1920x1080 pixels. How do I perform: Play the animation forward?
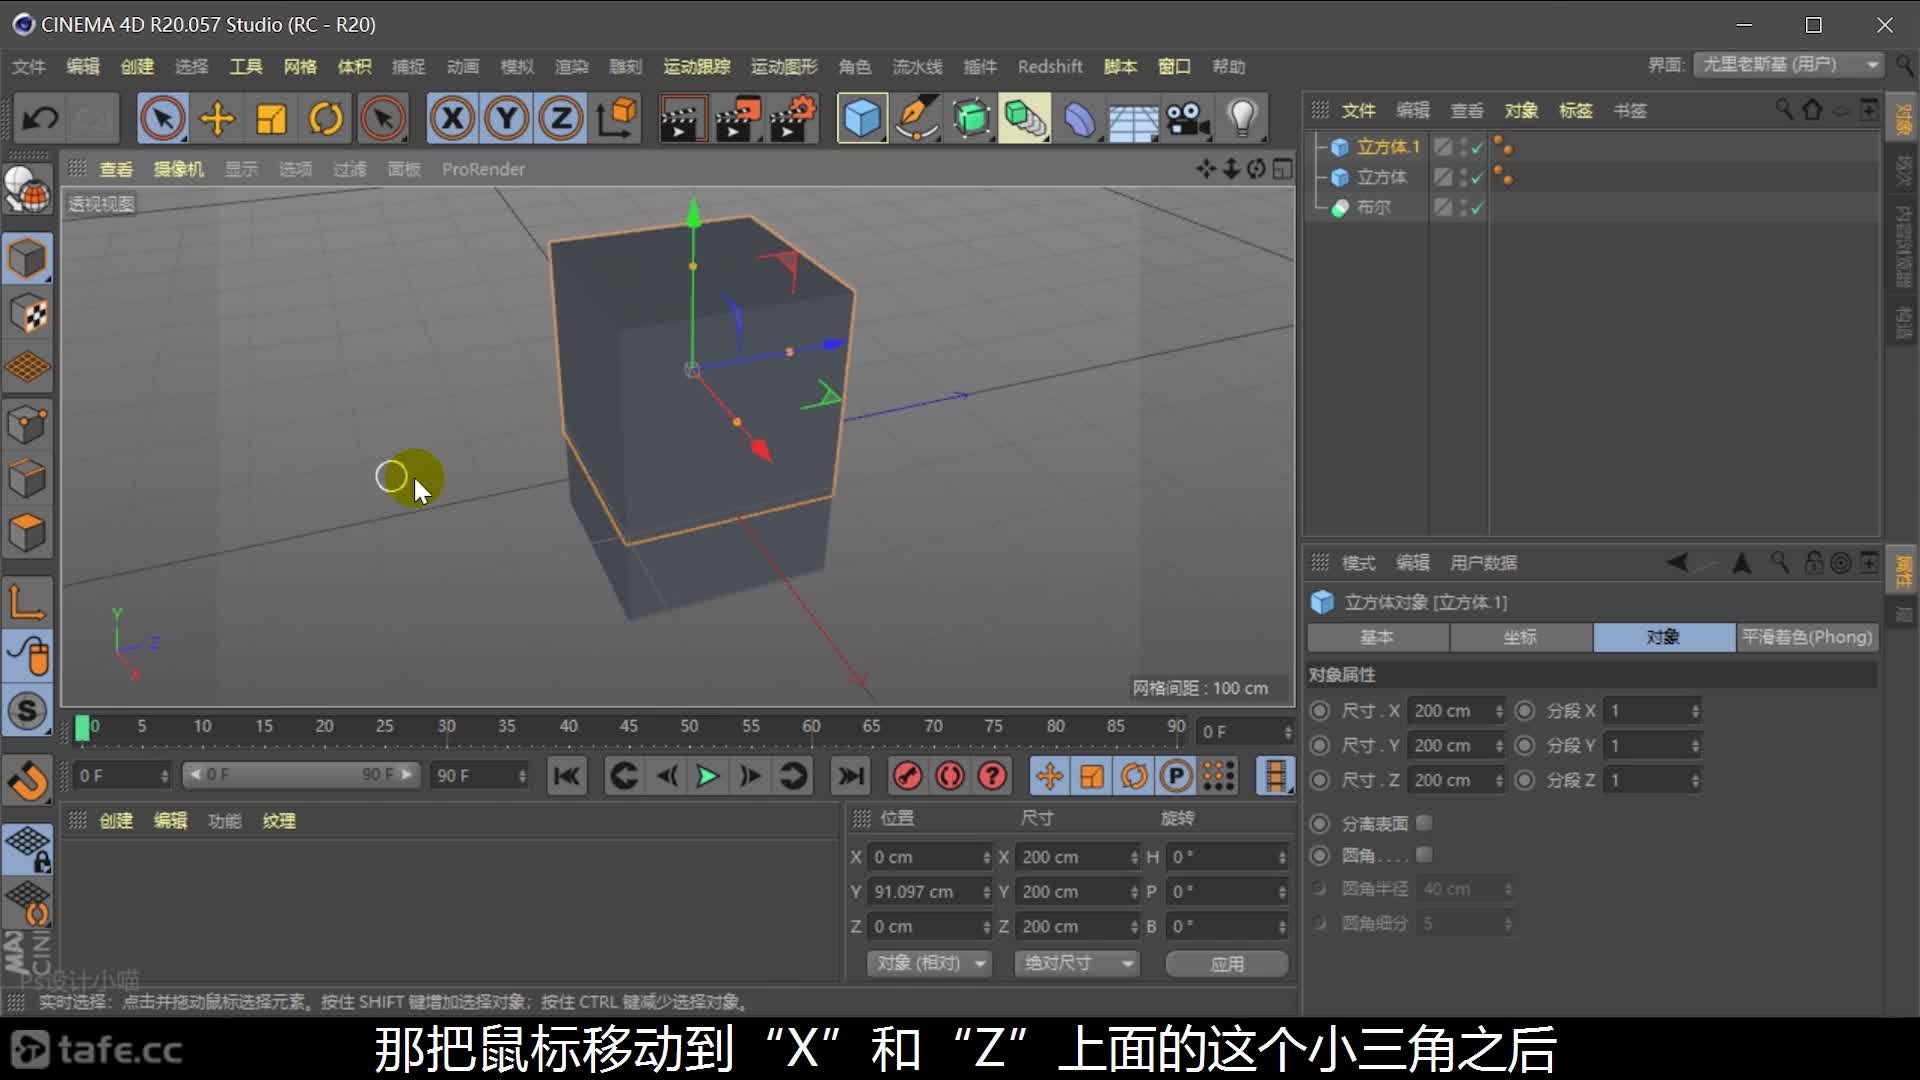[x=708, y=776]
